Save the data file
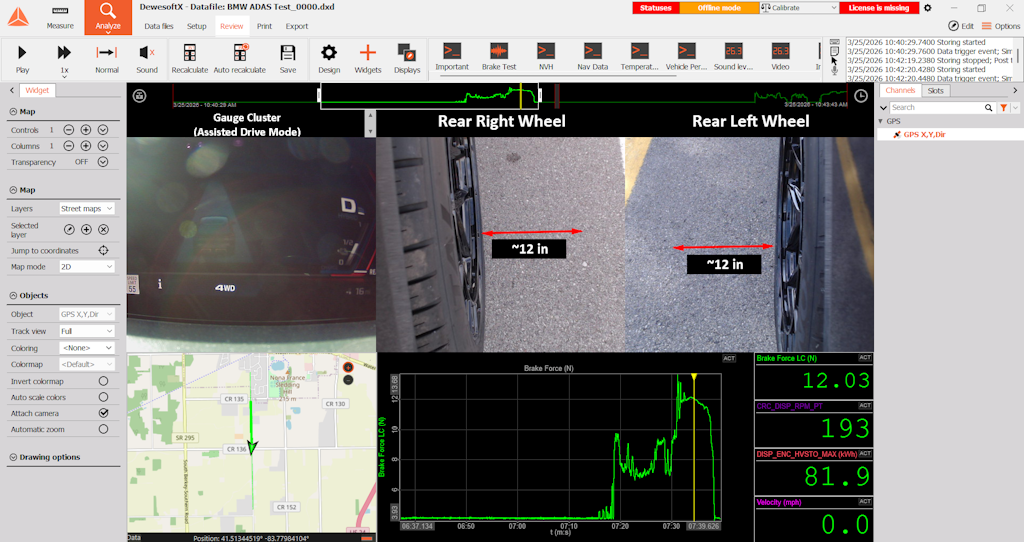 coord(287,59)
